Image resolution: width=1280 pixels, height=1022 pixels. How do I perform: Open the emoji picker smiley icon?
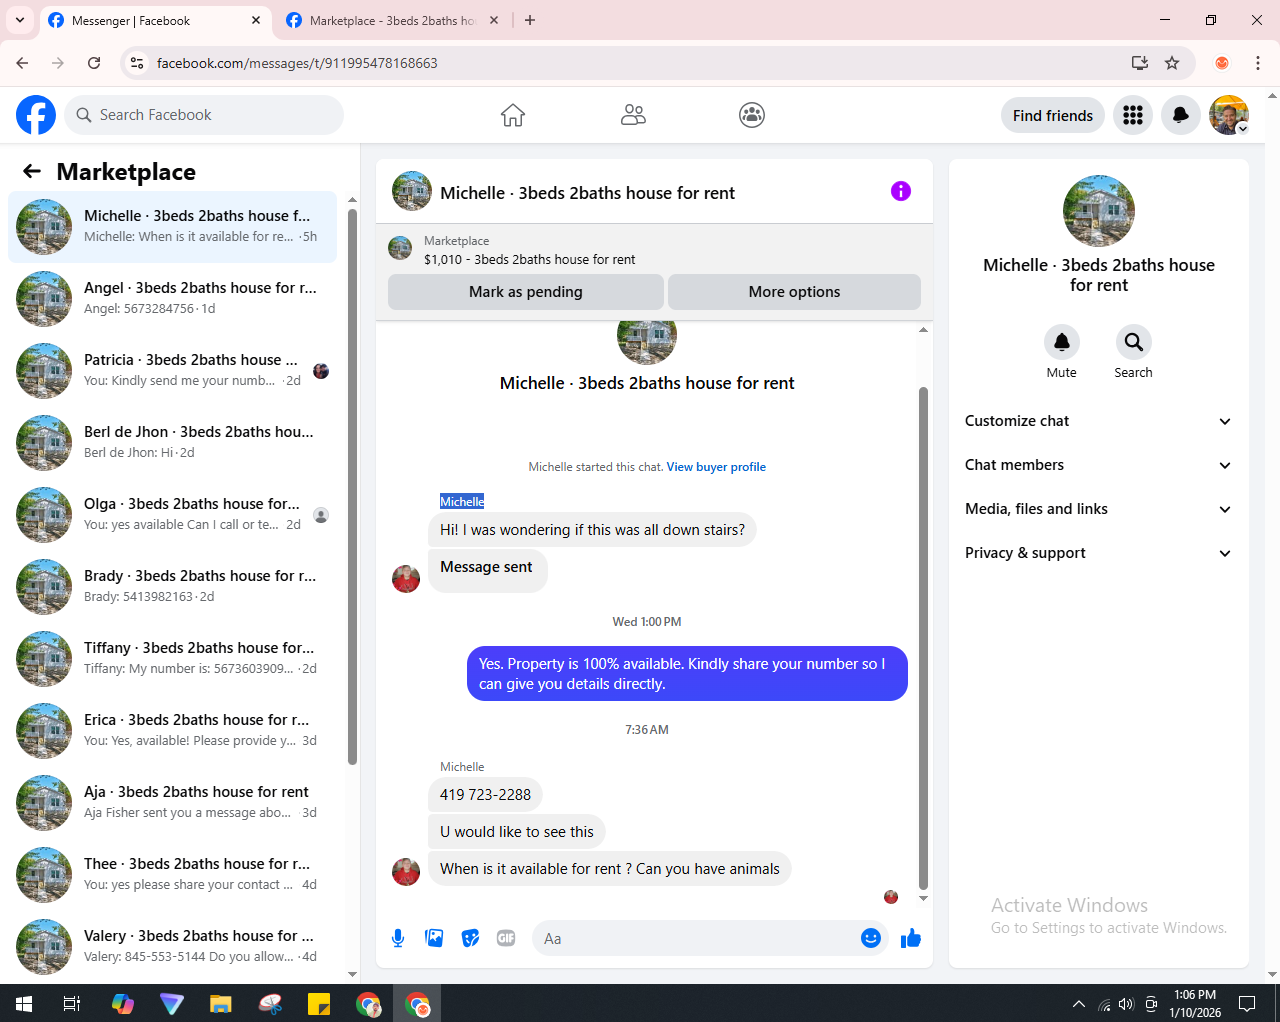pyautogui.click(x=871, y=938)
